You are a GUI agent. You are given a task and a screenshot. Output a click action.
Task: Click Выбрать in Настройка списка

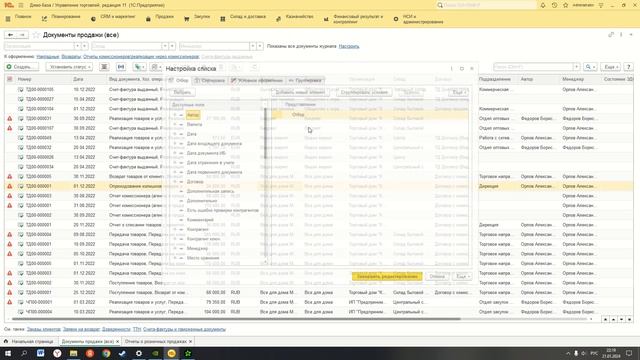182,92
